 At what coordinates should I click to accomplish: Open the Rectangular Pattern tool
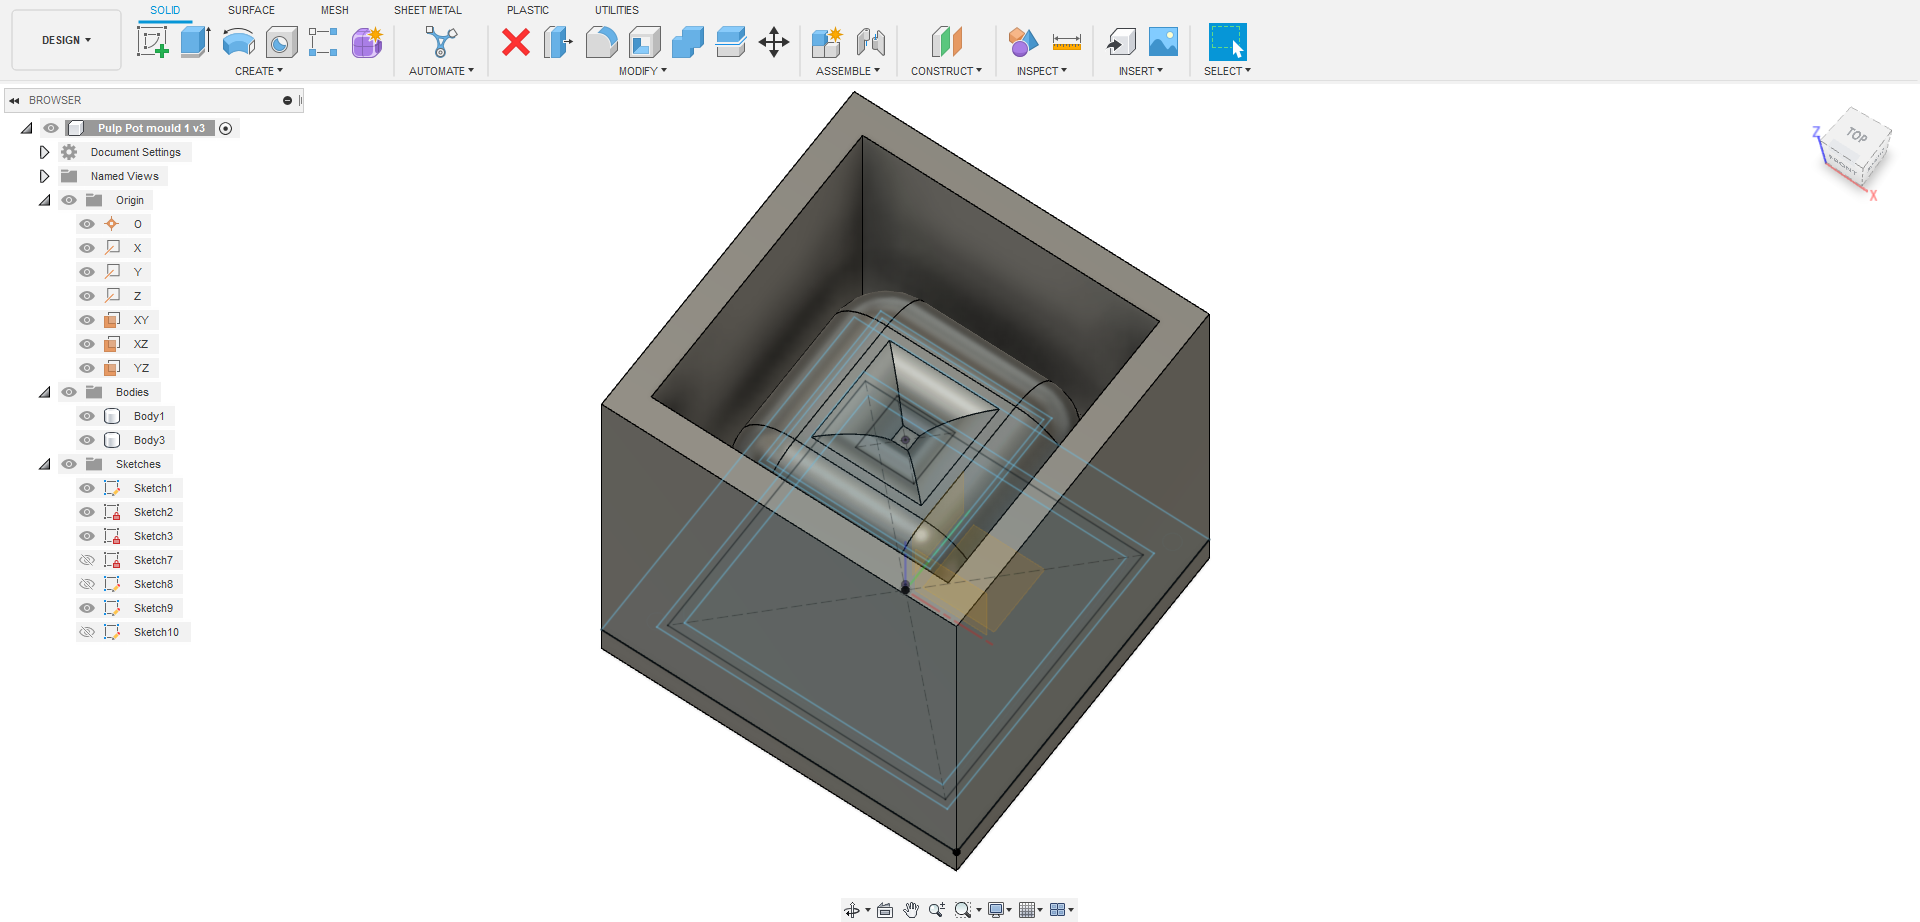point(323,42)
